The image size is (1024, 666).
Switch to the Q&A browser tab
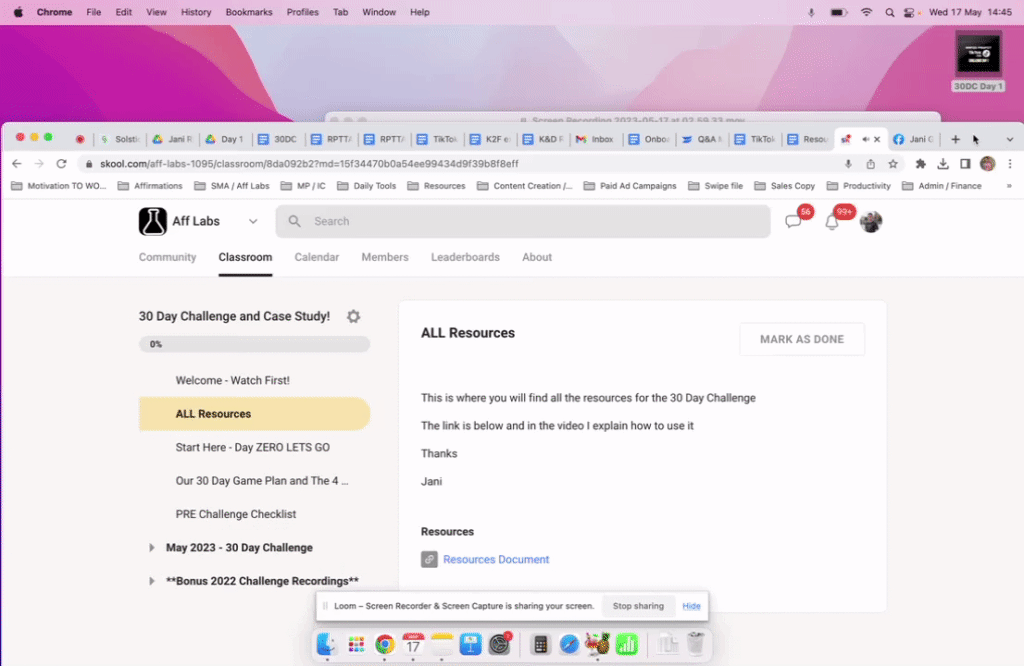click(x=703, y=139)
